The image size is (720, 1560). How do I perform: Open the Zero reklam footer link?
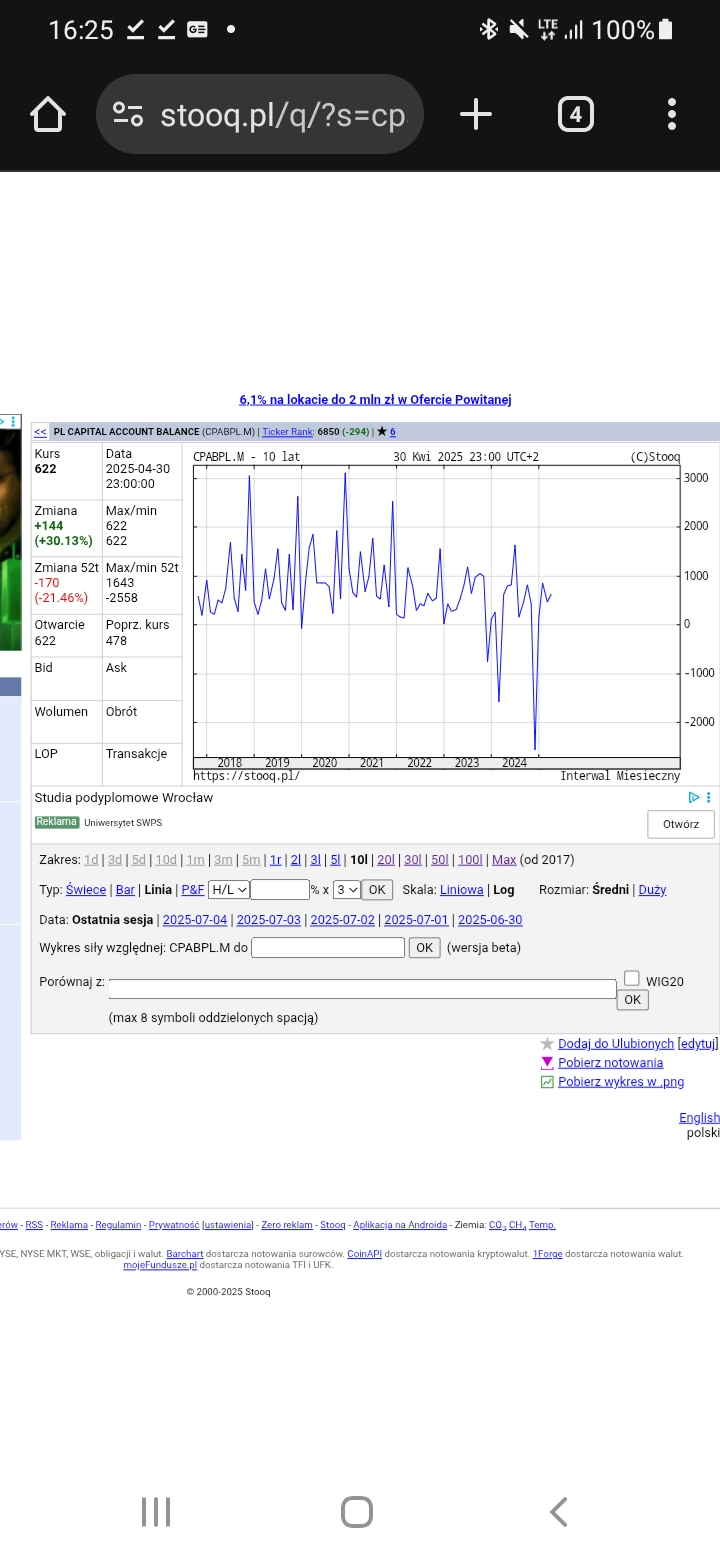[287, 1225]
